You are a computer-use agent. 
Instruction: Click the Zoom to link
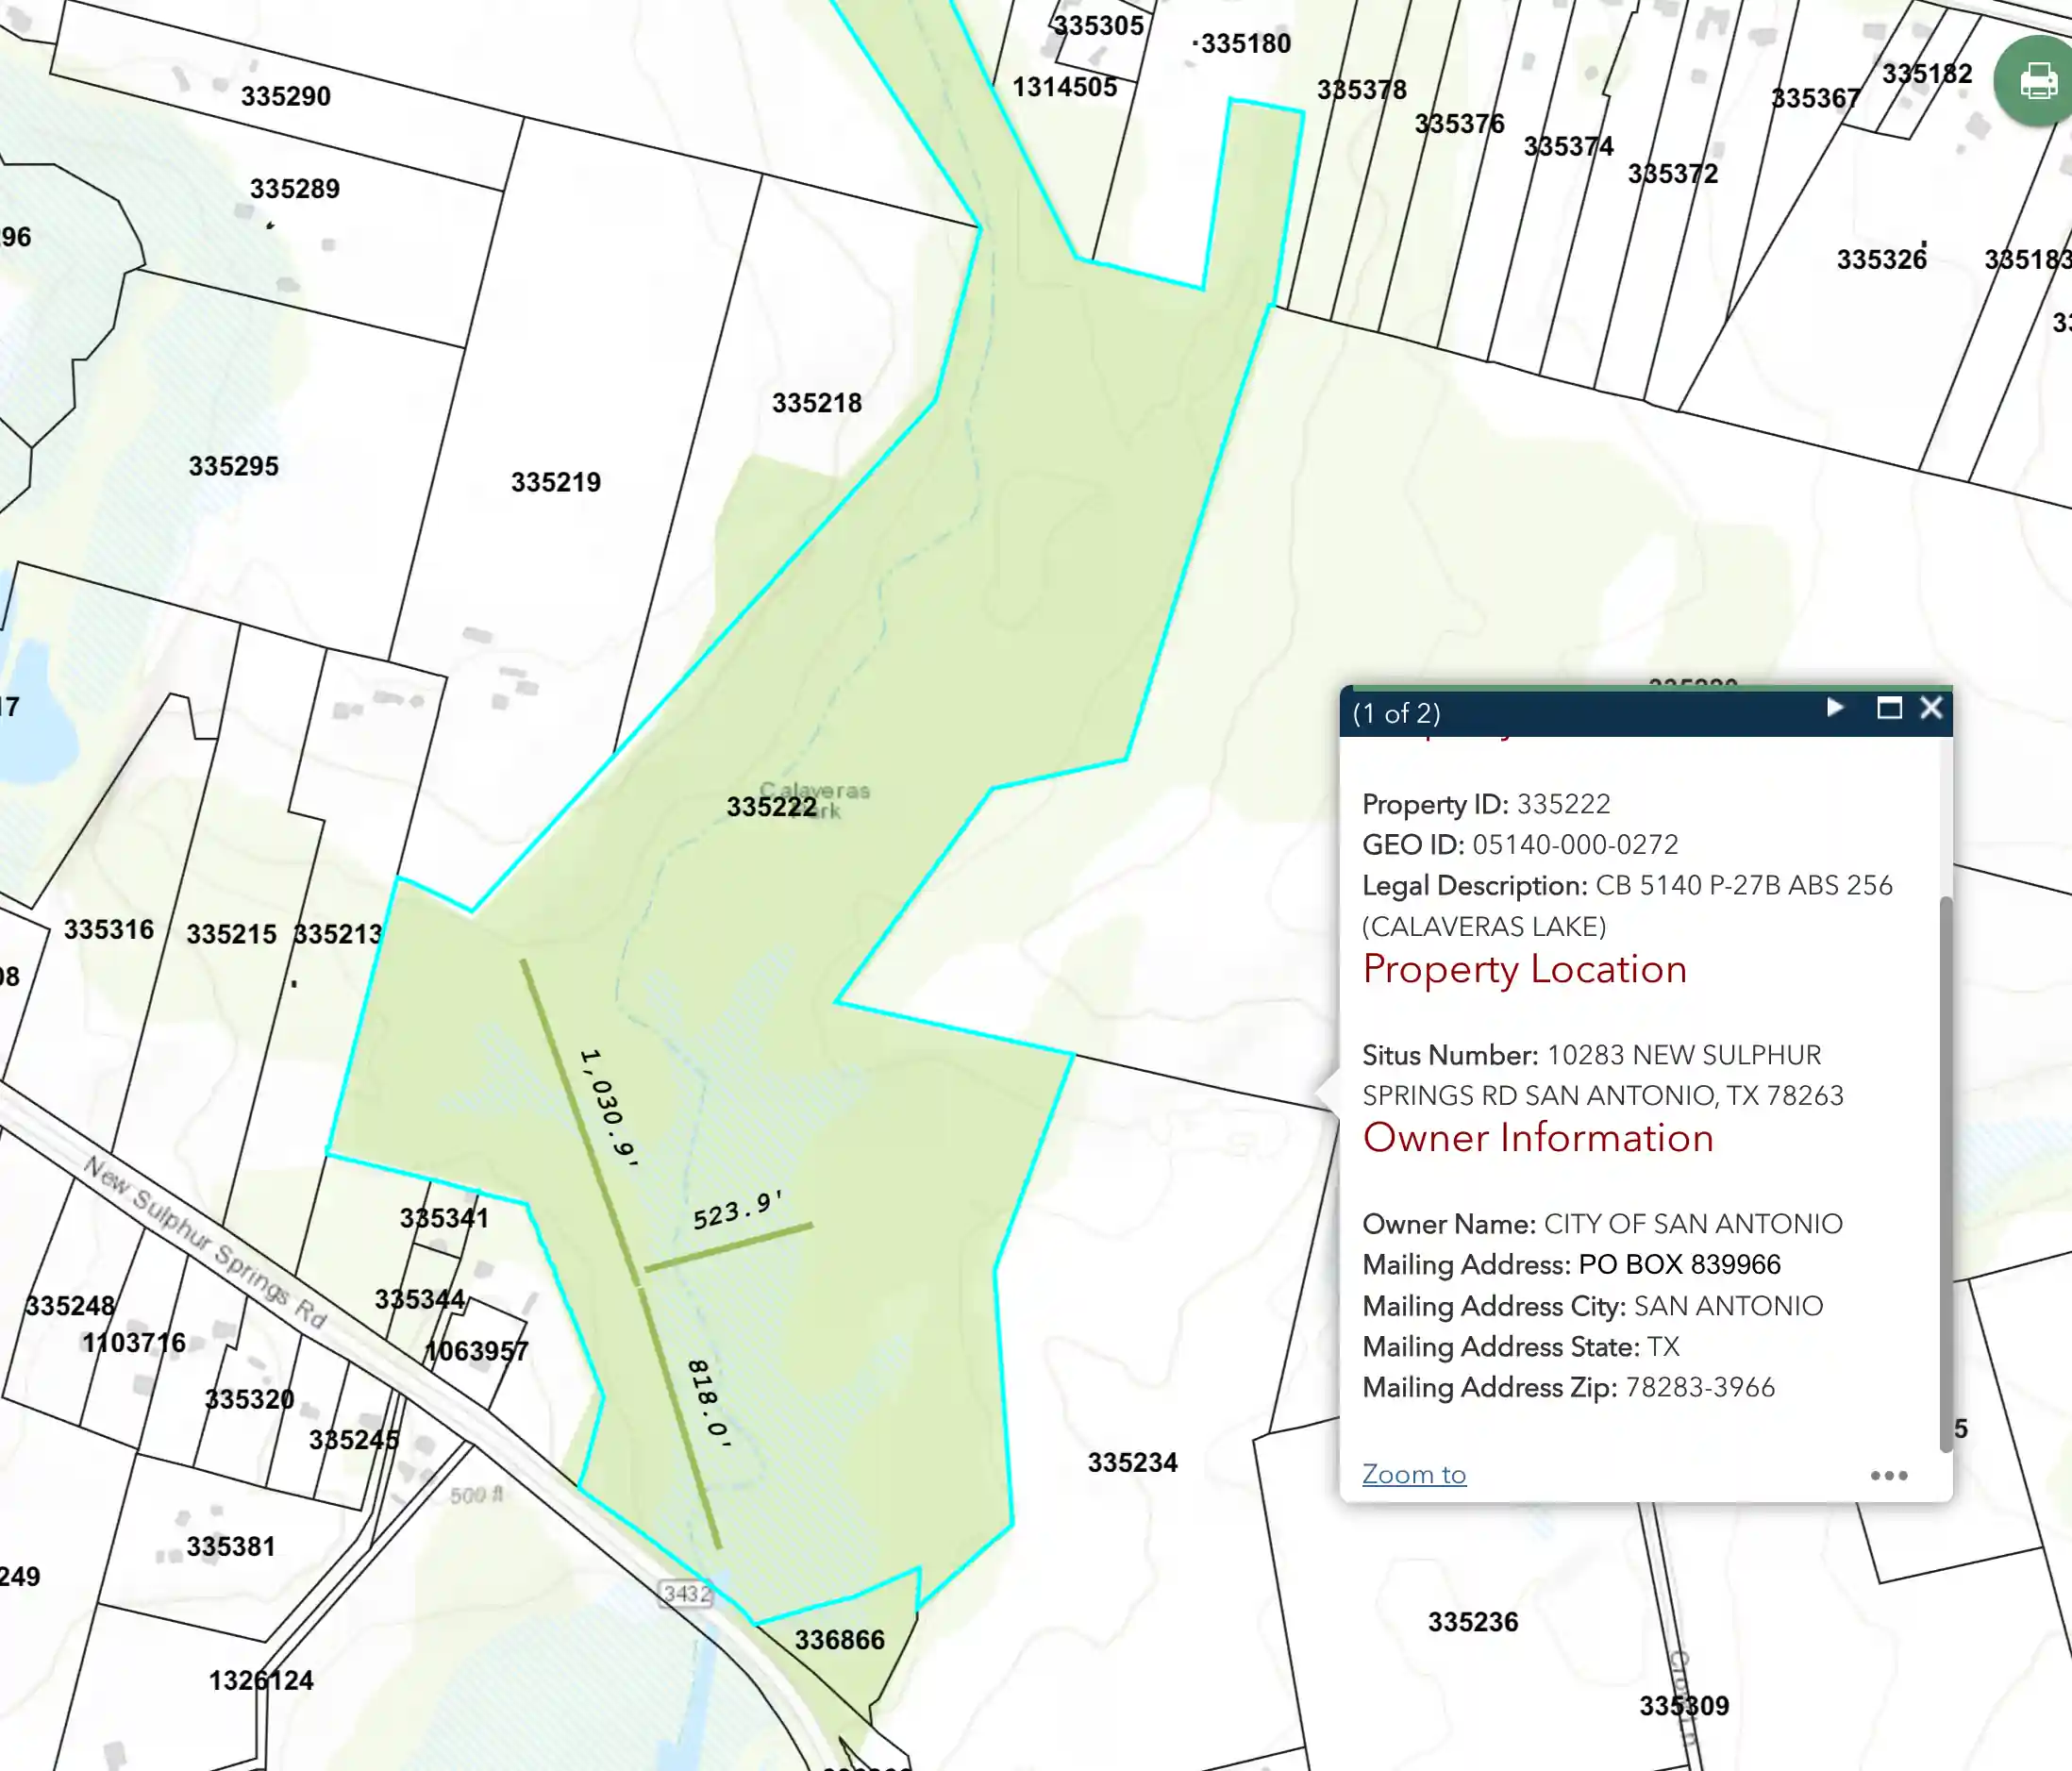(x=1413, y=1474)
